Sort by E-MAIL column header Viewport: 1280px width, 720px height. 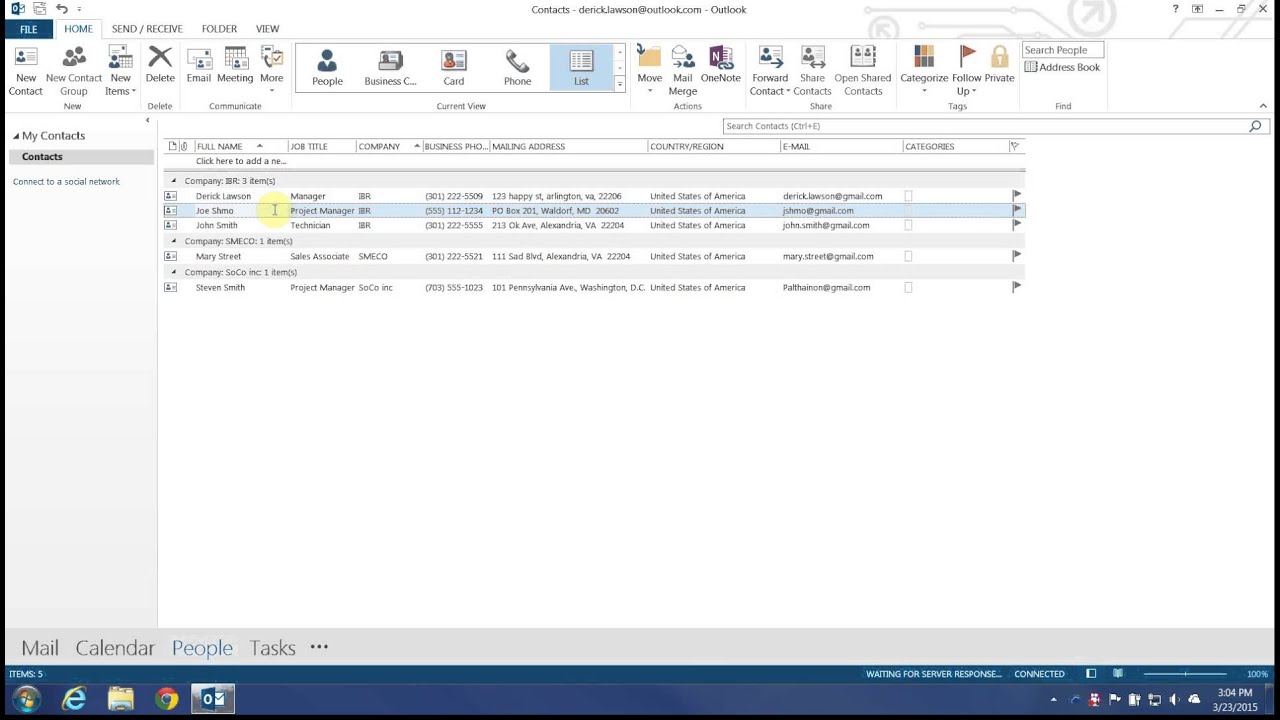pos(841,146)
